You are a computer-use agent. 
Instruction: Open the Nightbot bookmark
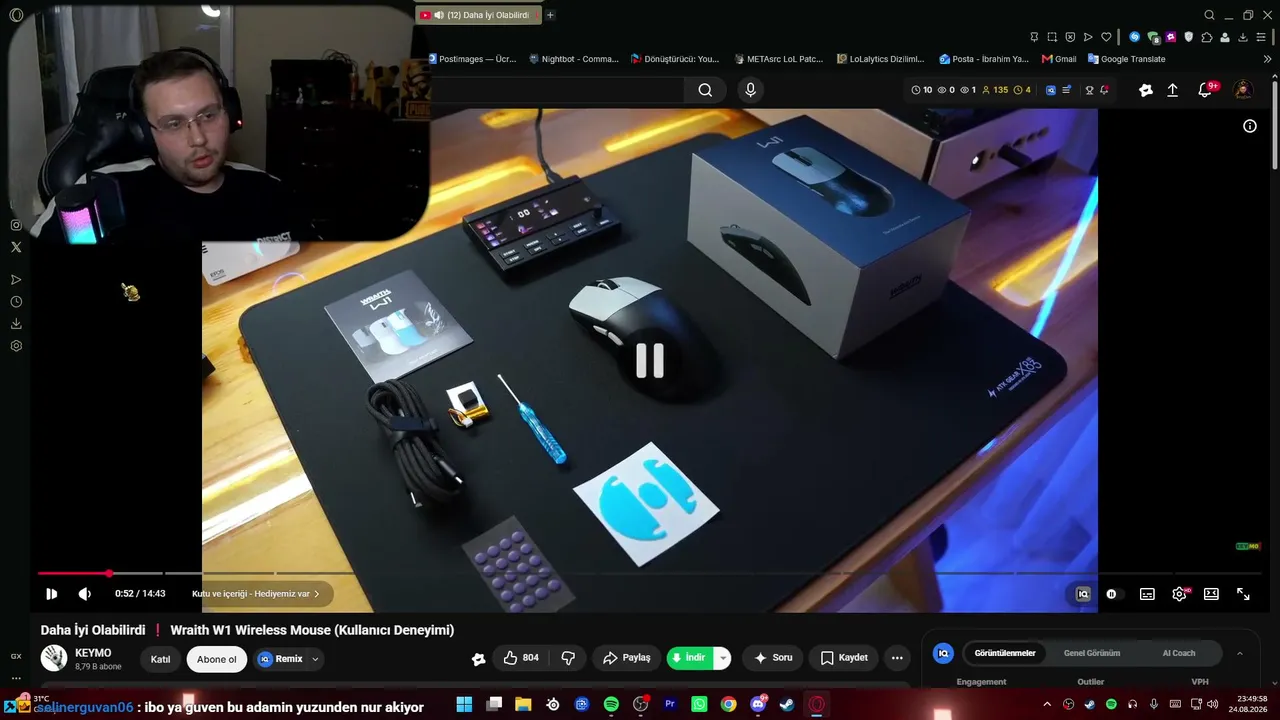pyautogui.click(x=574, y=59)
